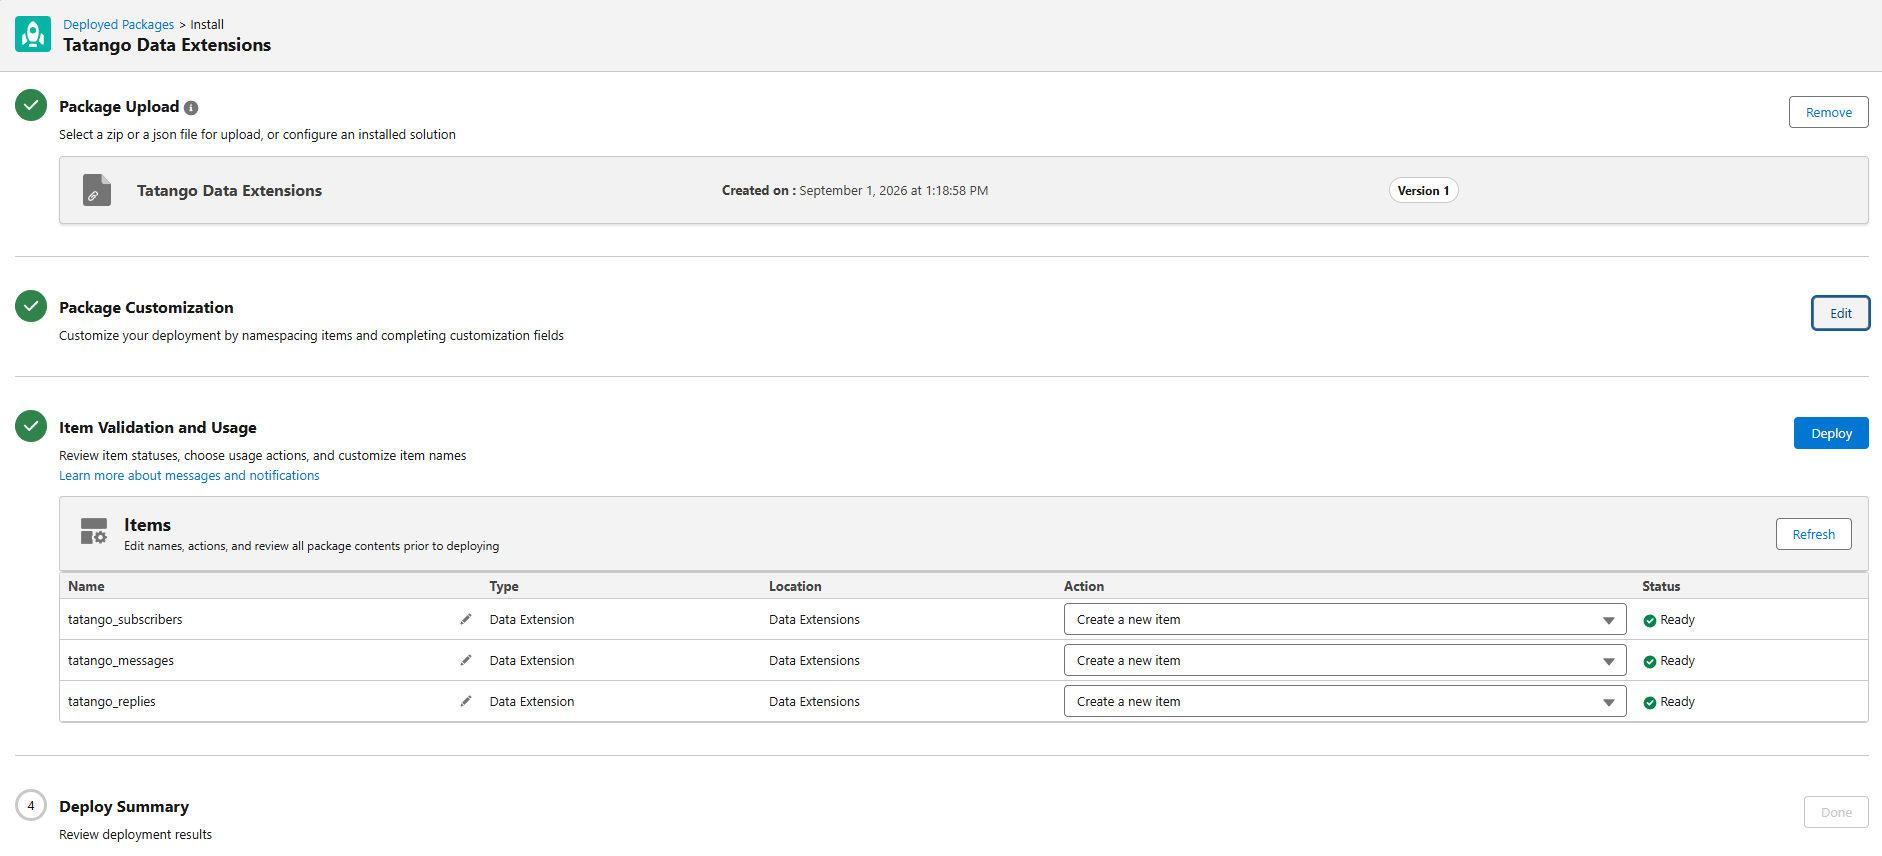Click the Item Validation green checkmark
The height and width of the screenshot is (856, 1882).
pos(31,426)
